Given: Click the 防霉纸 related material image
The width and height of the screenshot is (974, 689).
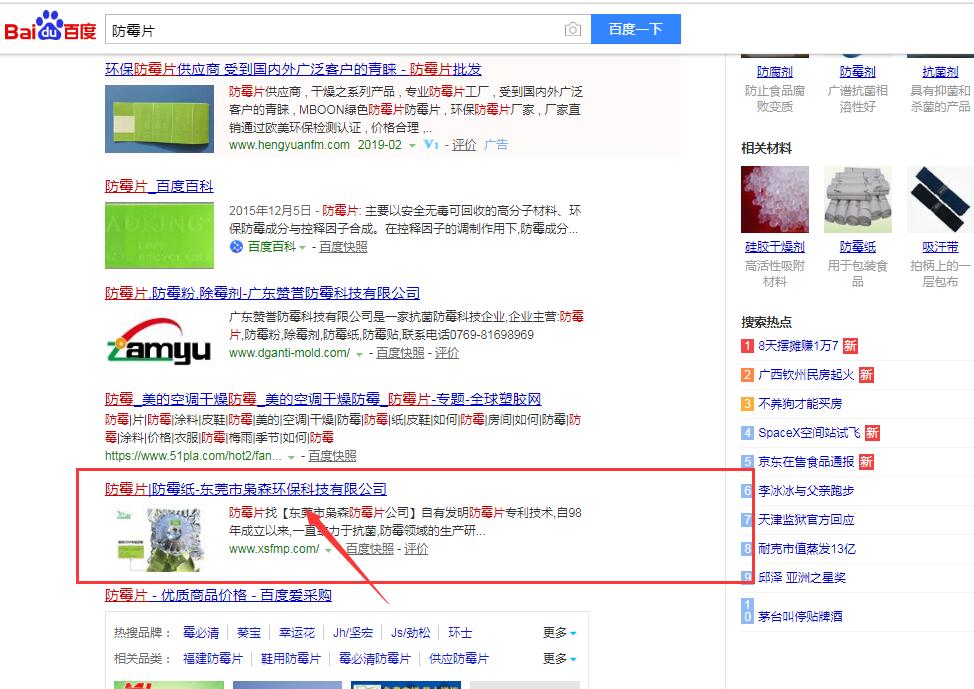Looking at the screenshot, I should click(x=857, y=199).
